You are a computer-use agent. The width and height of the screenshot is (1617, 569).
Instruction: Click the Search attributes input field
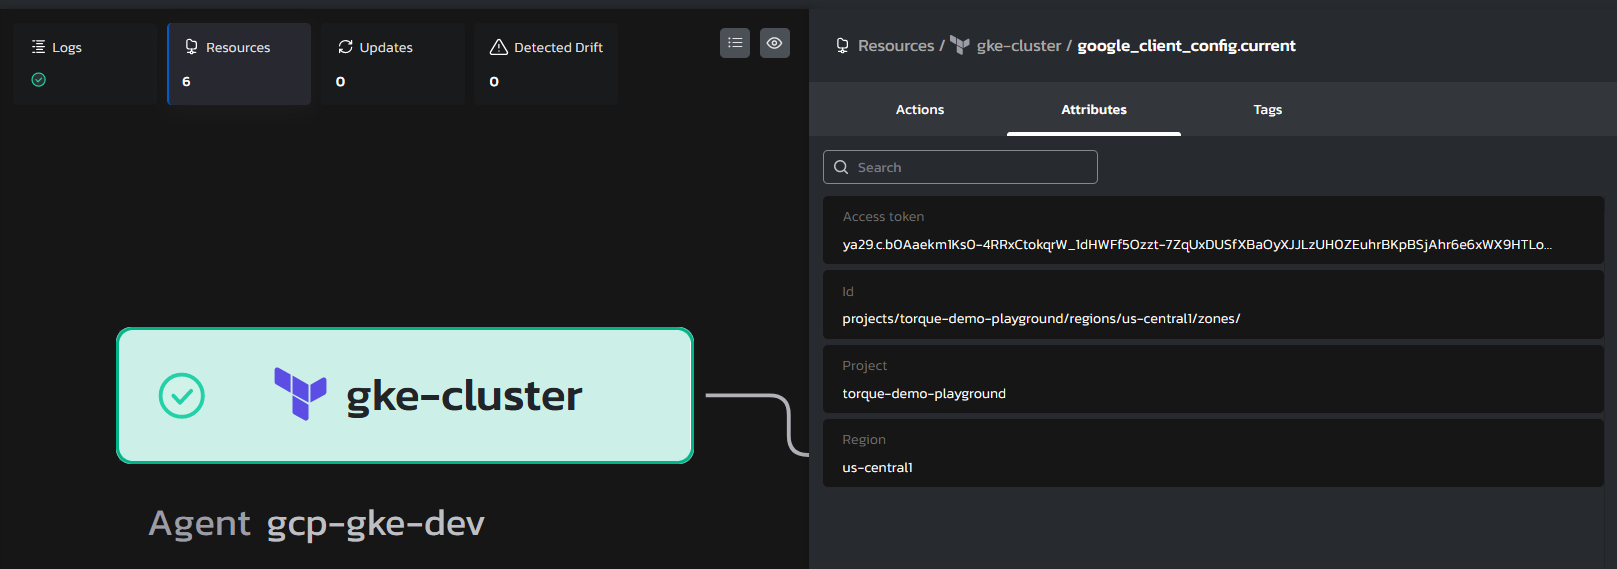[x=970, y=167]
